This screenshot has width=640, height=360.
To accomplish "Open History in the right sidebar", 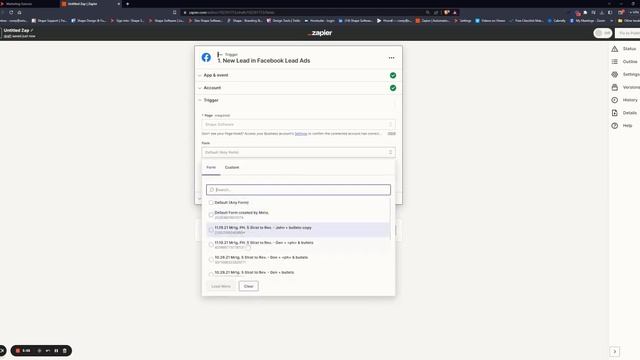I will click(x=624, y=100).
